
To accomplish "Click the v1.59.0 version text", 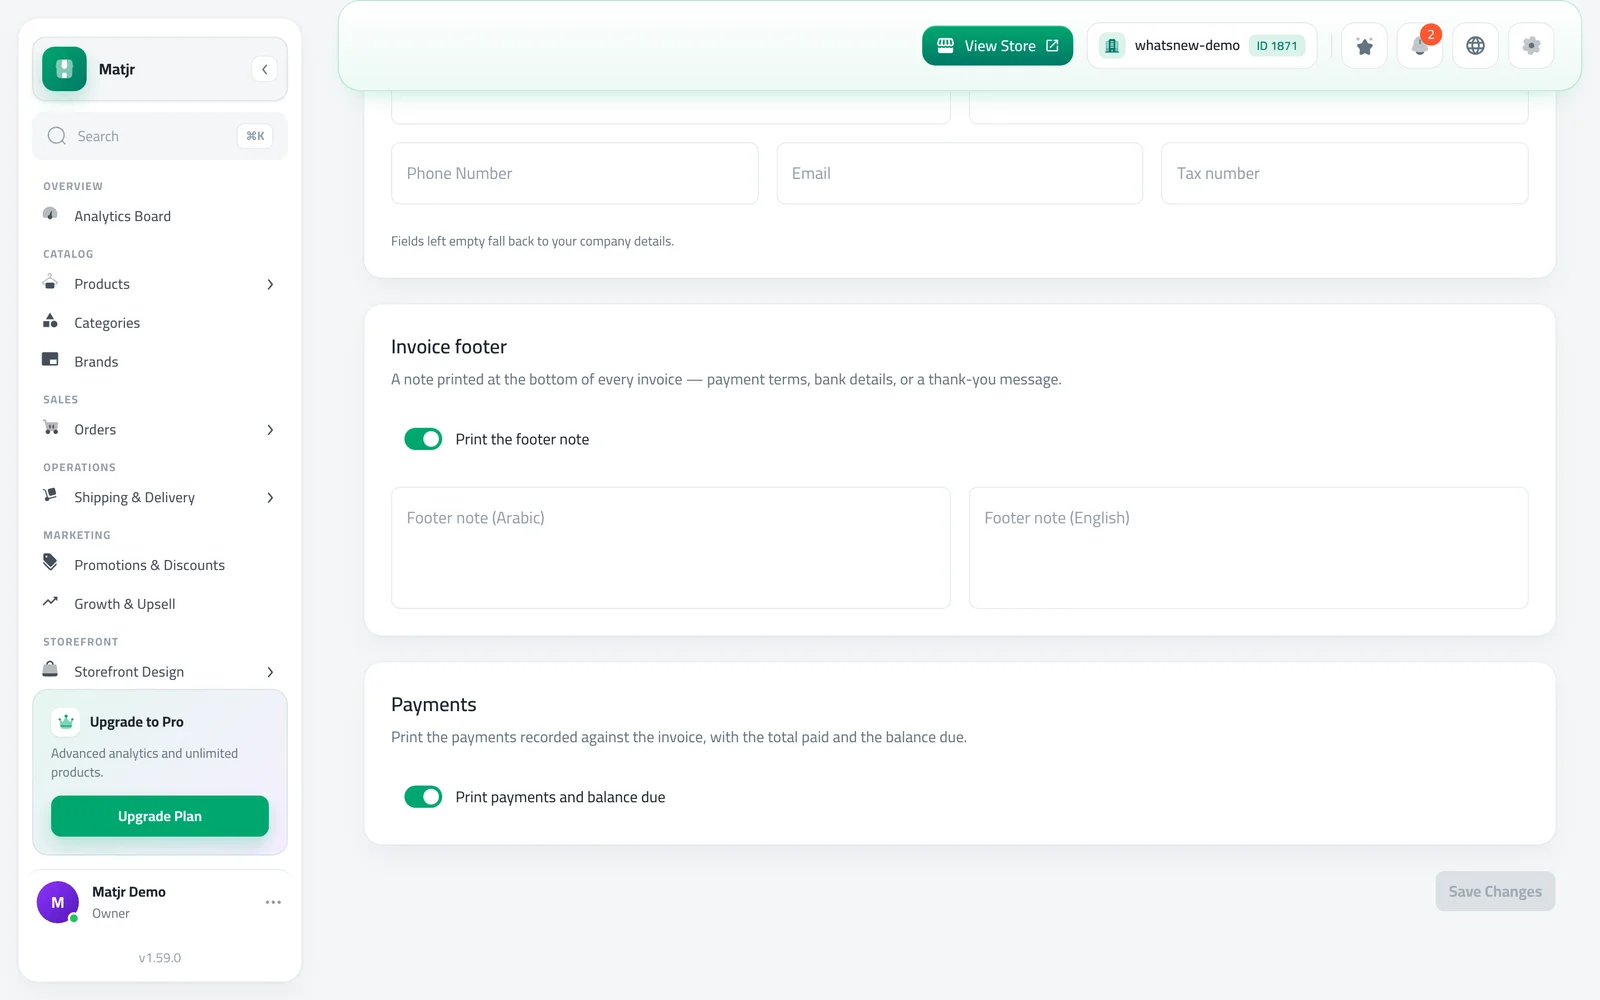I will point(160,958).
